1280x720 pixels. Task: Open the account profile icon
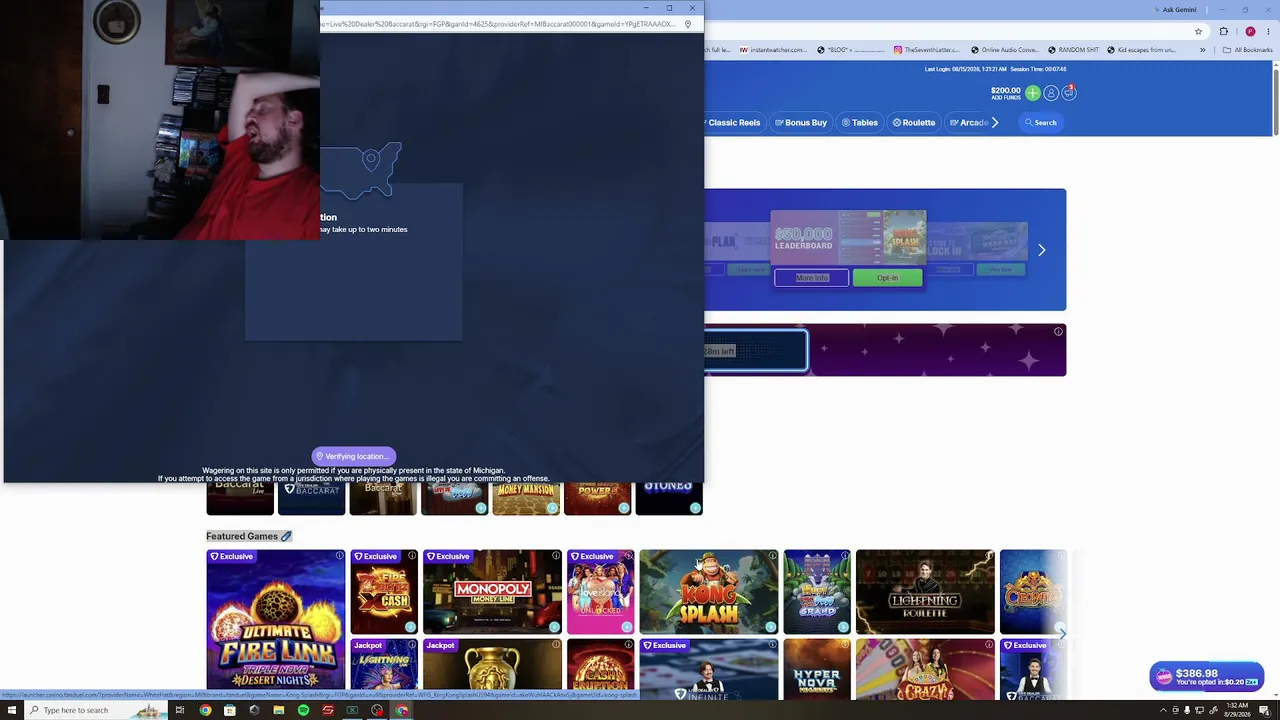coord(1051,93)
